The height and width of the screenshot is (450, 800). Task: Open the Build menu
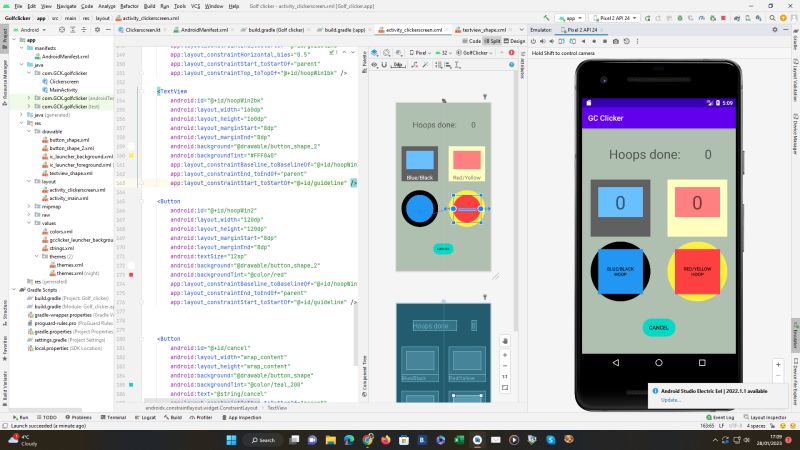point(149,6)
